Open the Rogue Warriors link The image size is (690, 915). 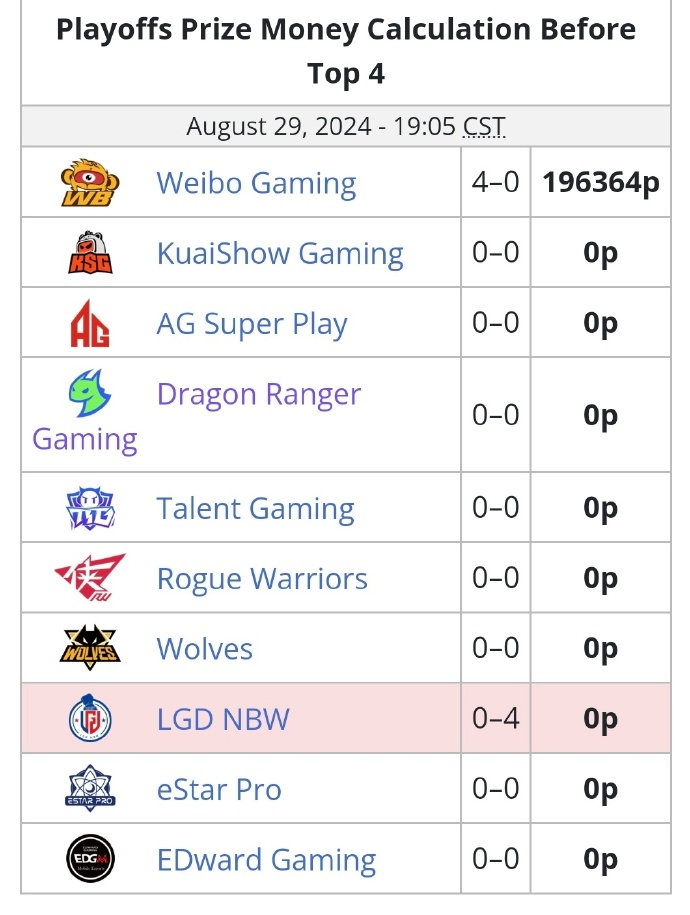coord(262,579)
